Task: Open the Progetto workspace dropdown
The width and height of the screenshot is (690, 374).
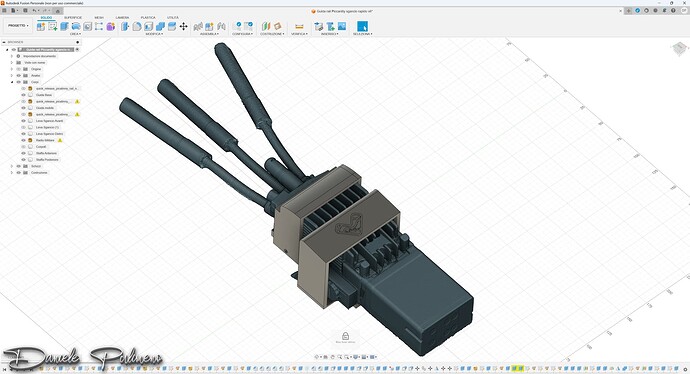Action: (x=18, y=26)
